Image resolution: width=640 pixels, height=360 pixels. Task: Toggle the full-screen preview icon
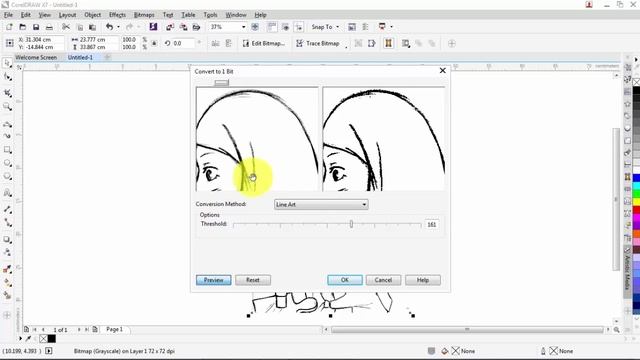[x=255, y=27]
